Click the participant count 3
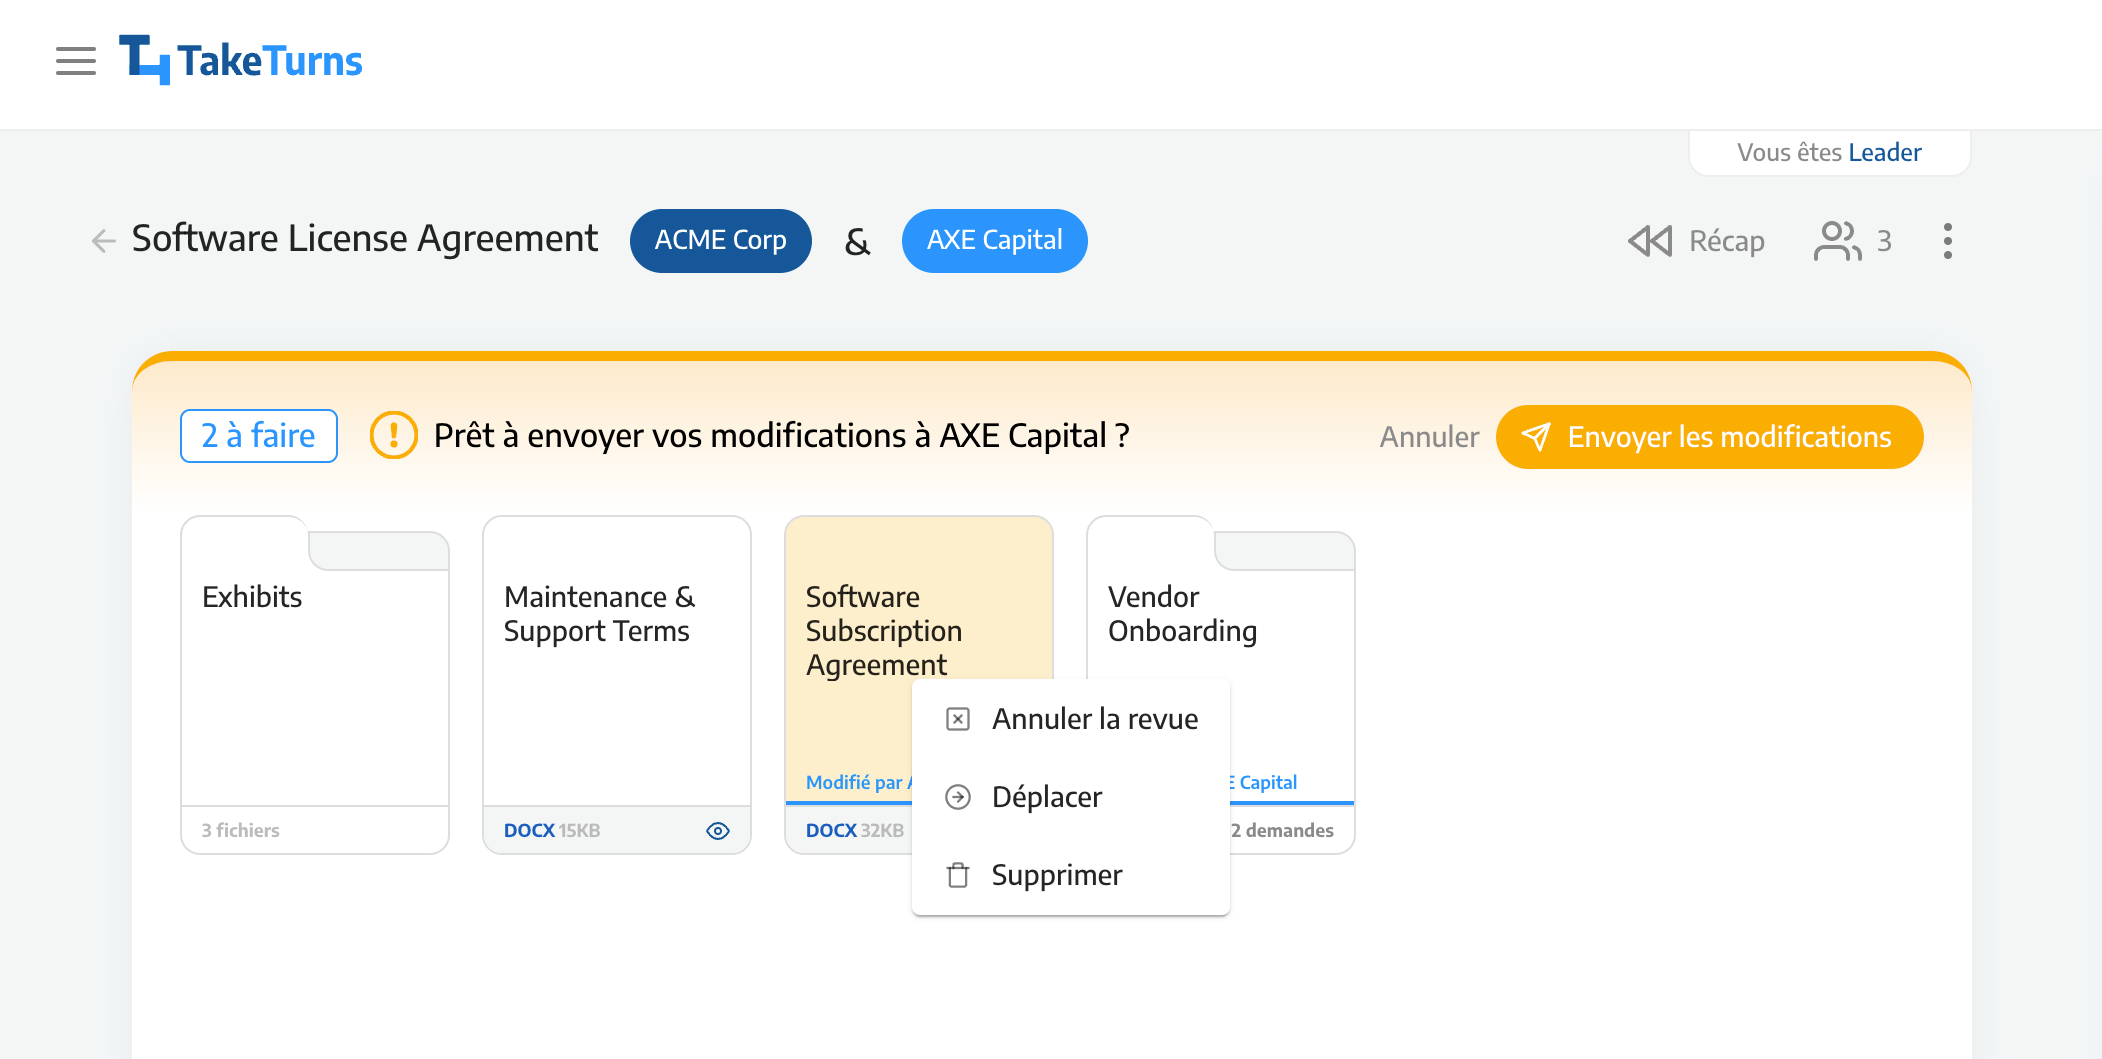The image size is (2102, 1059). click(x=1884, y=241)
